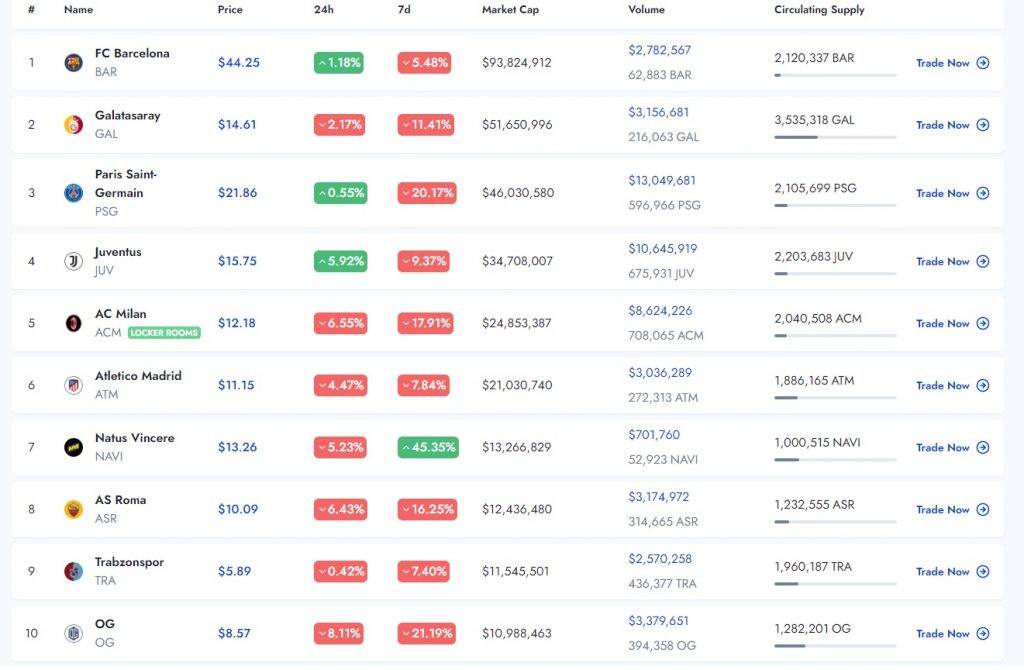Click the AC Milan logo icon
Screen dimensions: 1024x670
(x=73, y=323)
